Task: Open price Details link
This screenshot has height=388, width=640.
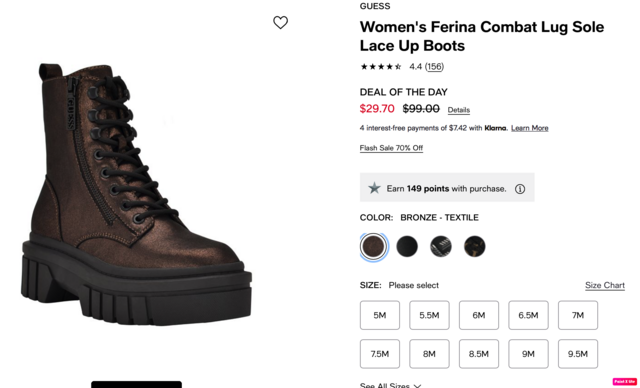Action: (459, 110)
